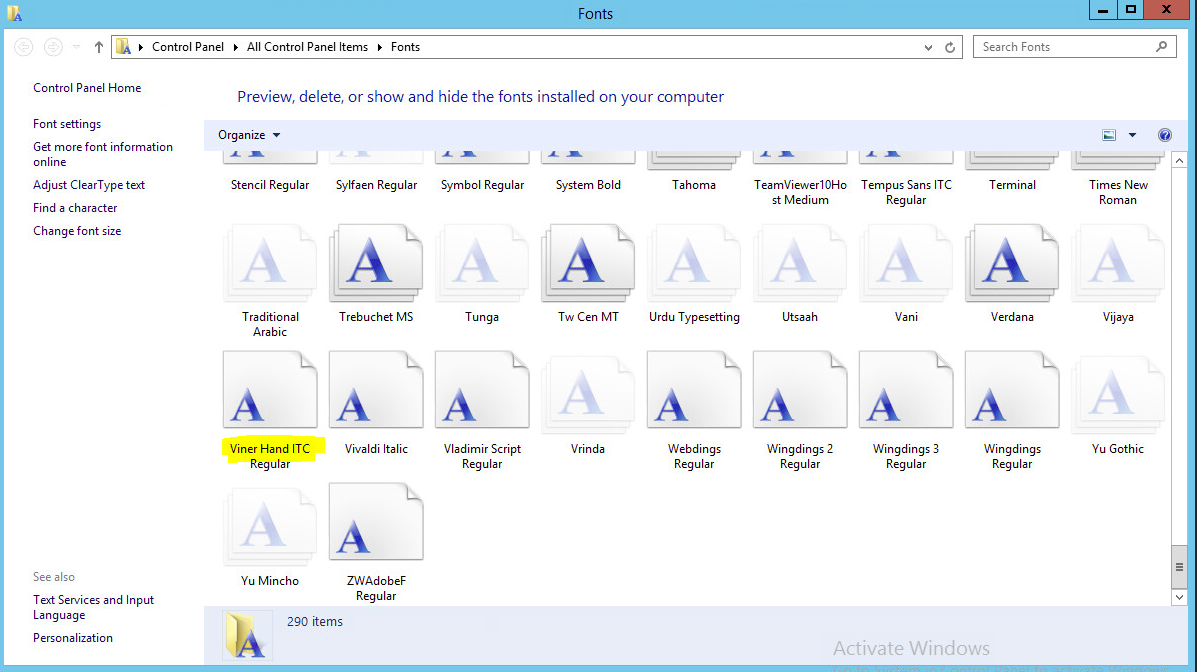Click the Webdings Regular font icon
1197x672 pixels.
tap(694, 390)
